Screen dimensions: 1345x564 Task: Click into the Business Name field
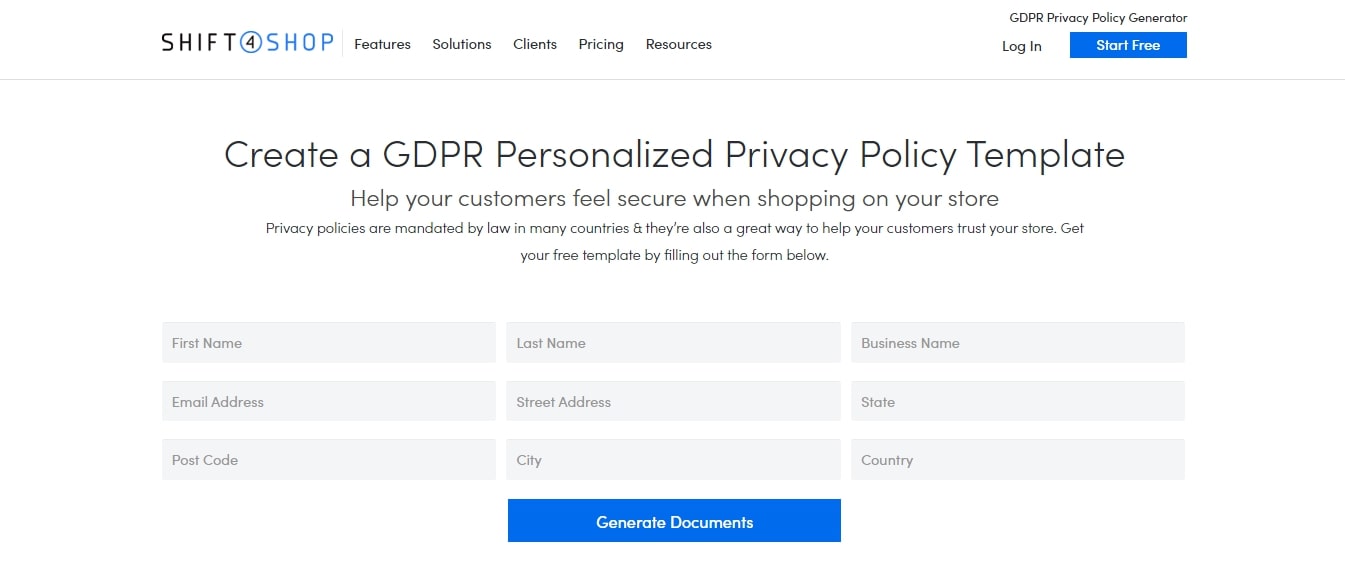tap(1017, 343)
